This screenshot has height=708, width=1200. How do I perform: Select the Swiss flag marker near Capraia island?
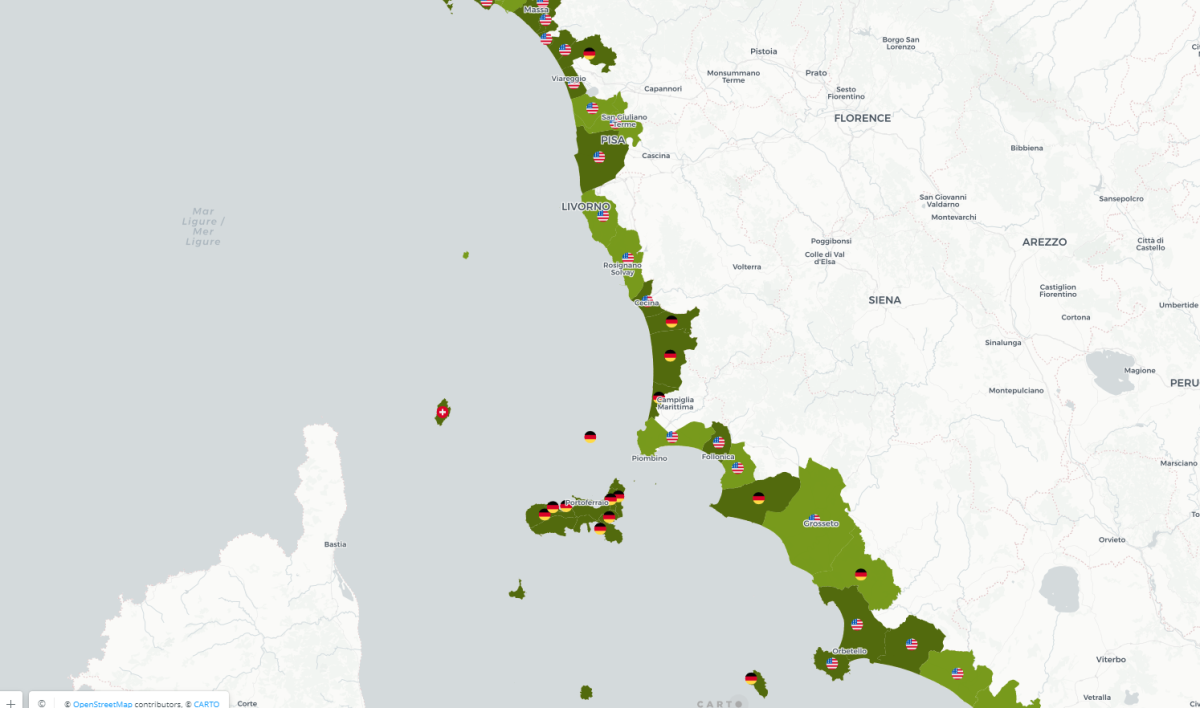[x=440, y=410]
